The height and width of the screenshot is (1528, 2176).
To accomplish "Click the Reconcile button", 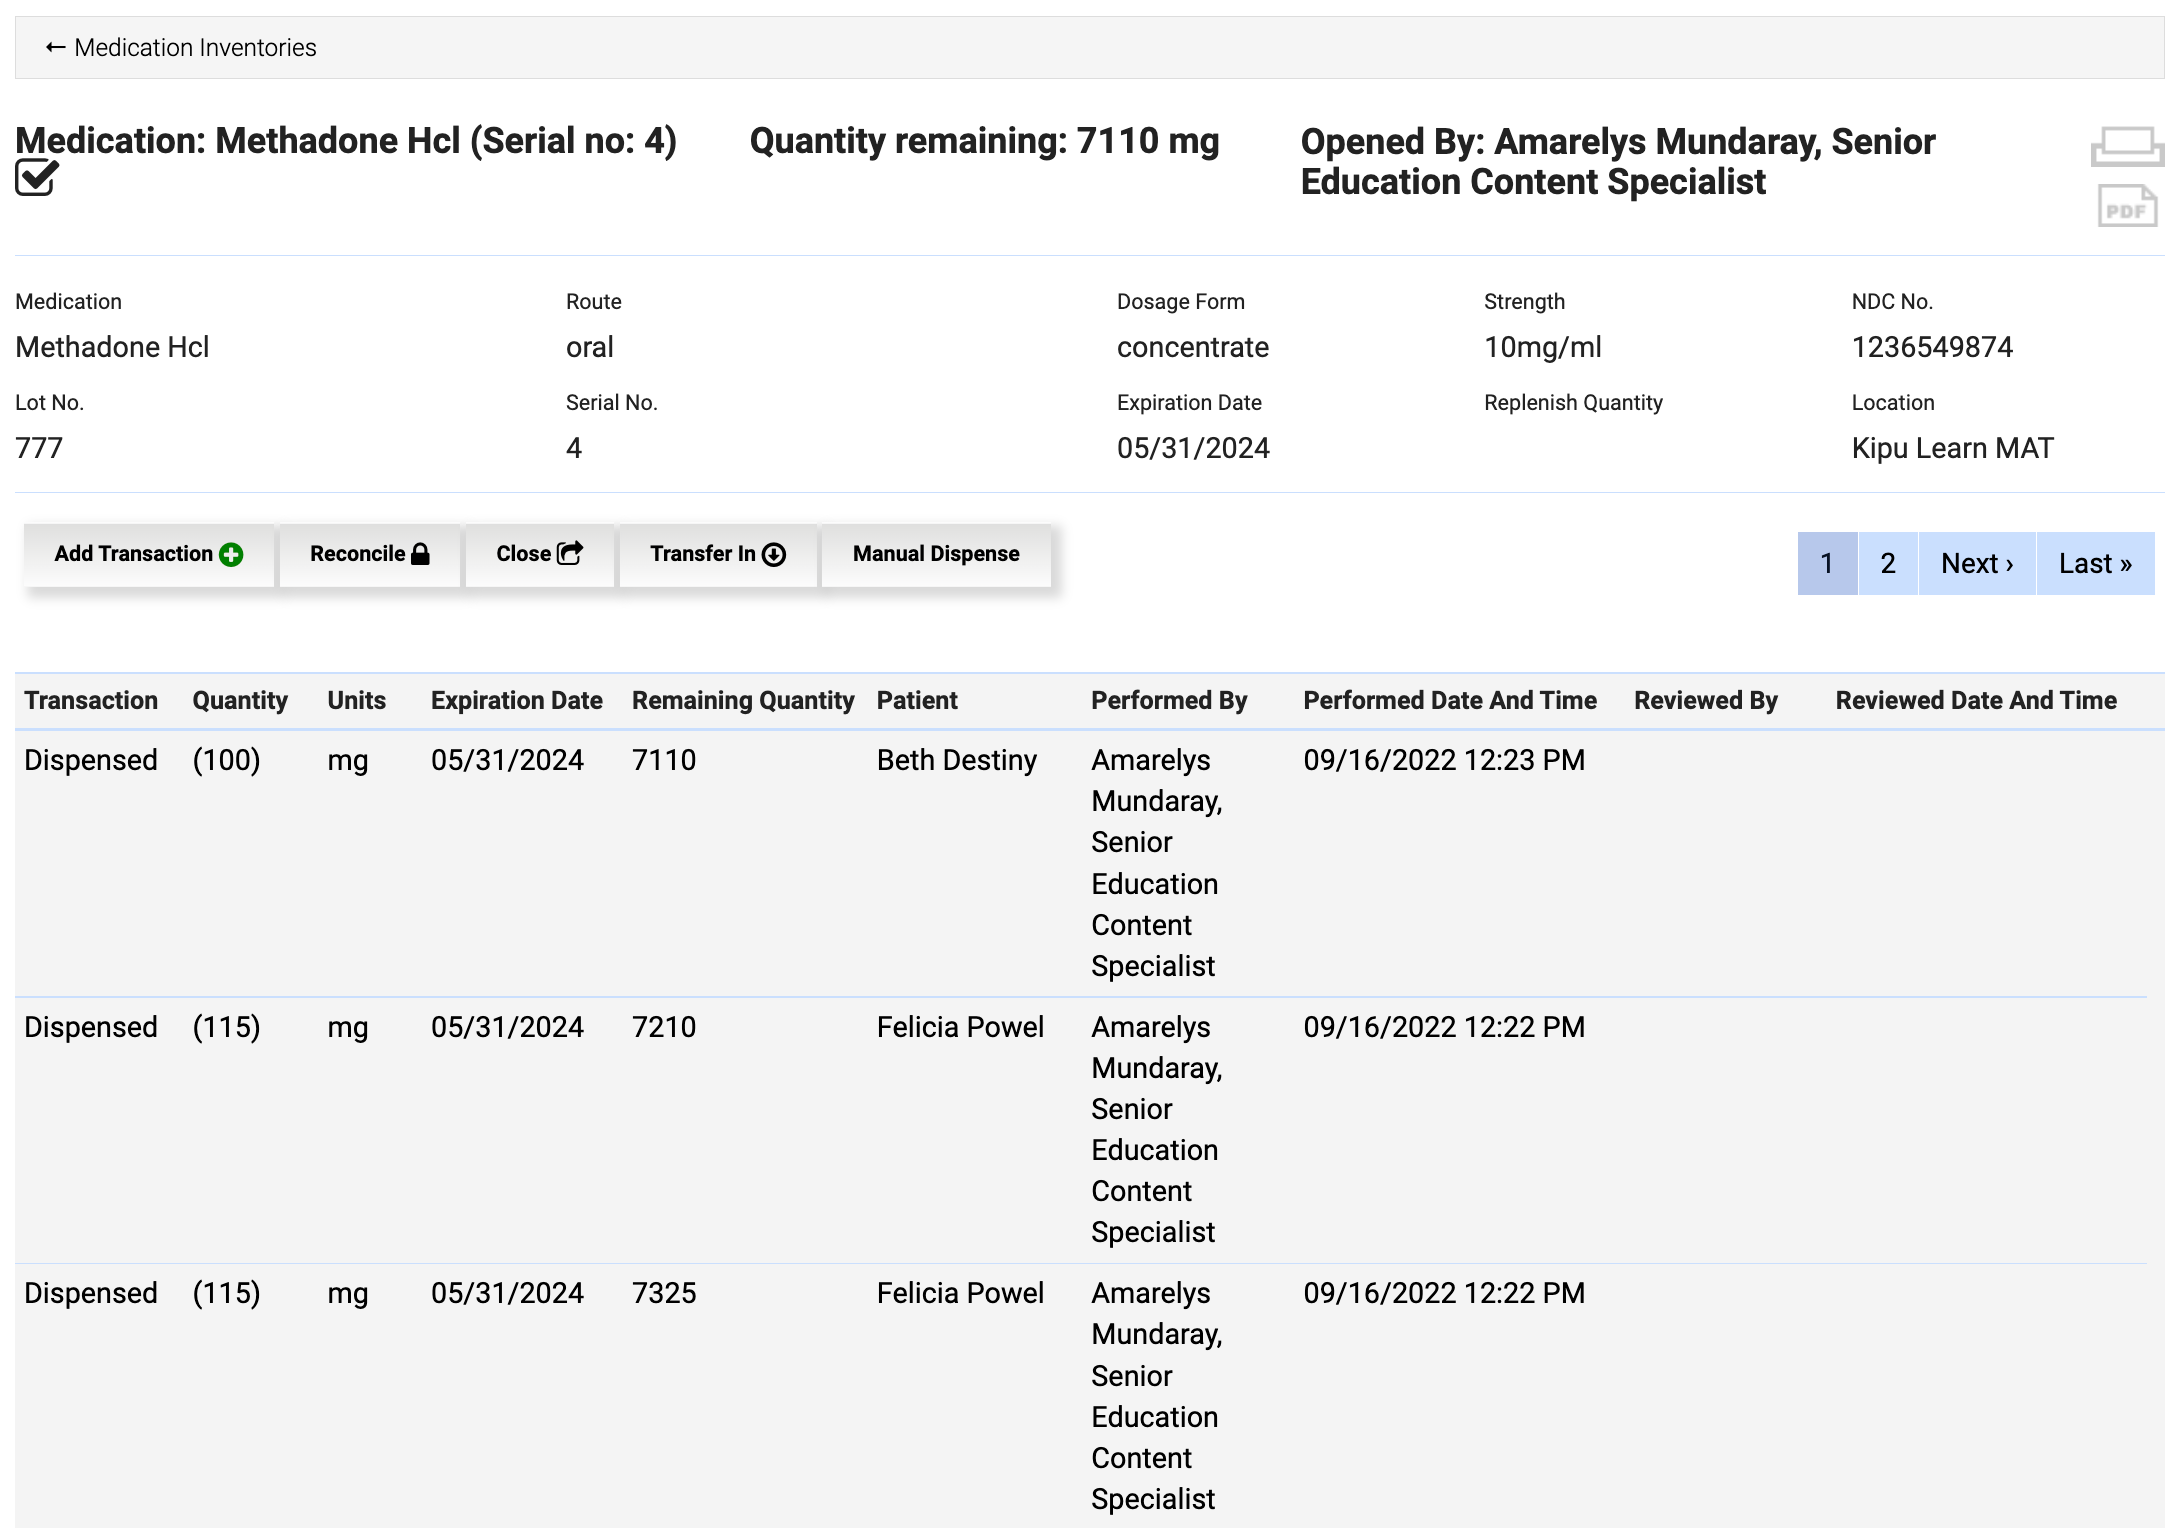I will coord(368,553).
